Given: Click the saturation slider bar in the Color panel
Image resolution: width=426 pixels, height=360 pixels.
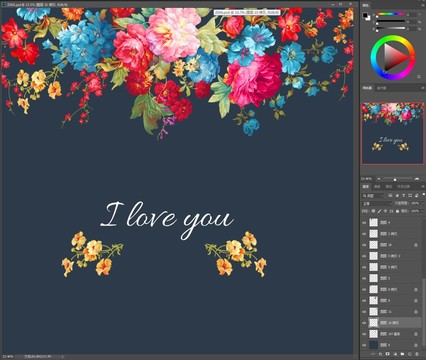Looking at the screenshot, I should [391, 21].
